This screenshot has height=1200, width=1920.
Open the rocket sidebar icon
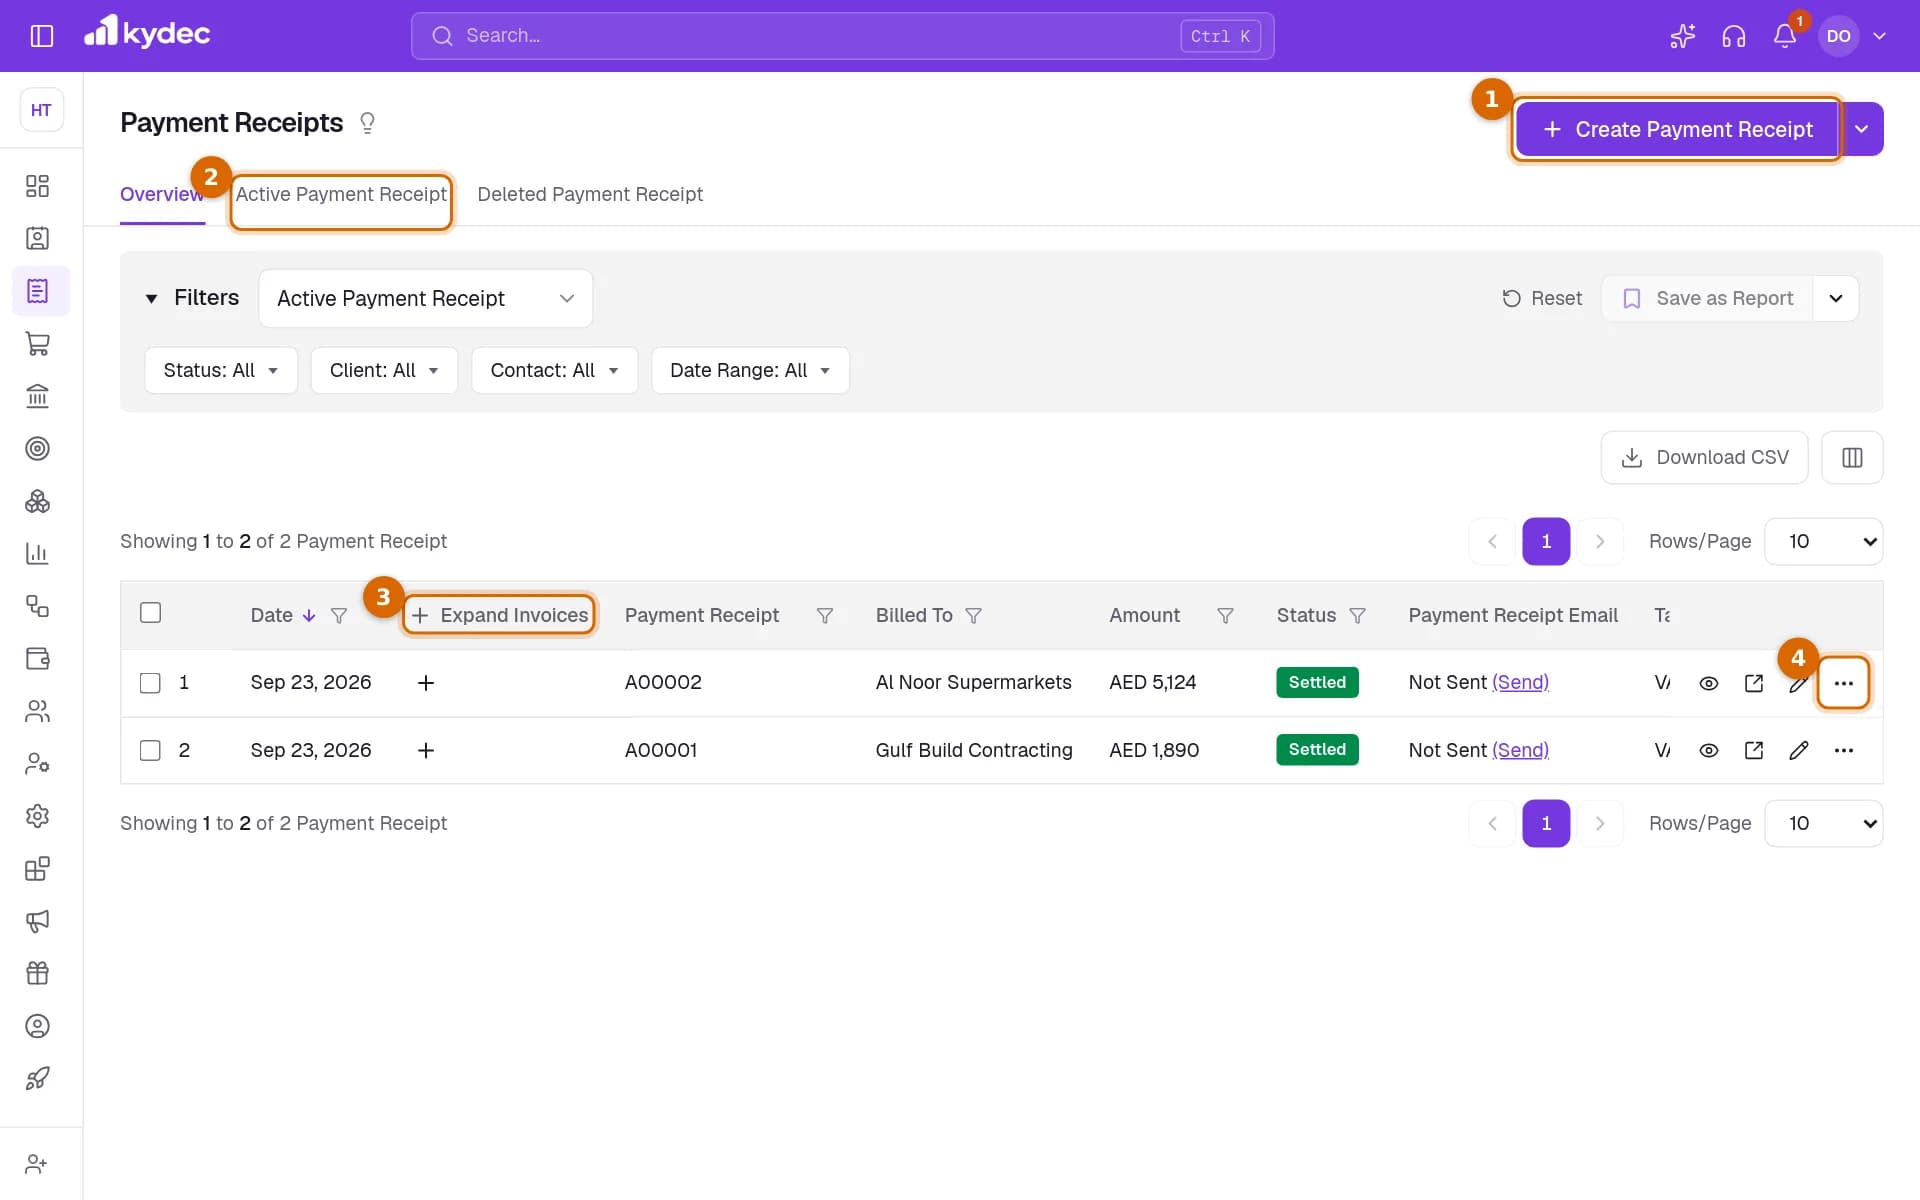point(37,1078)
